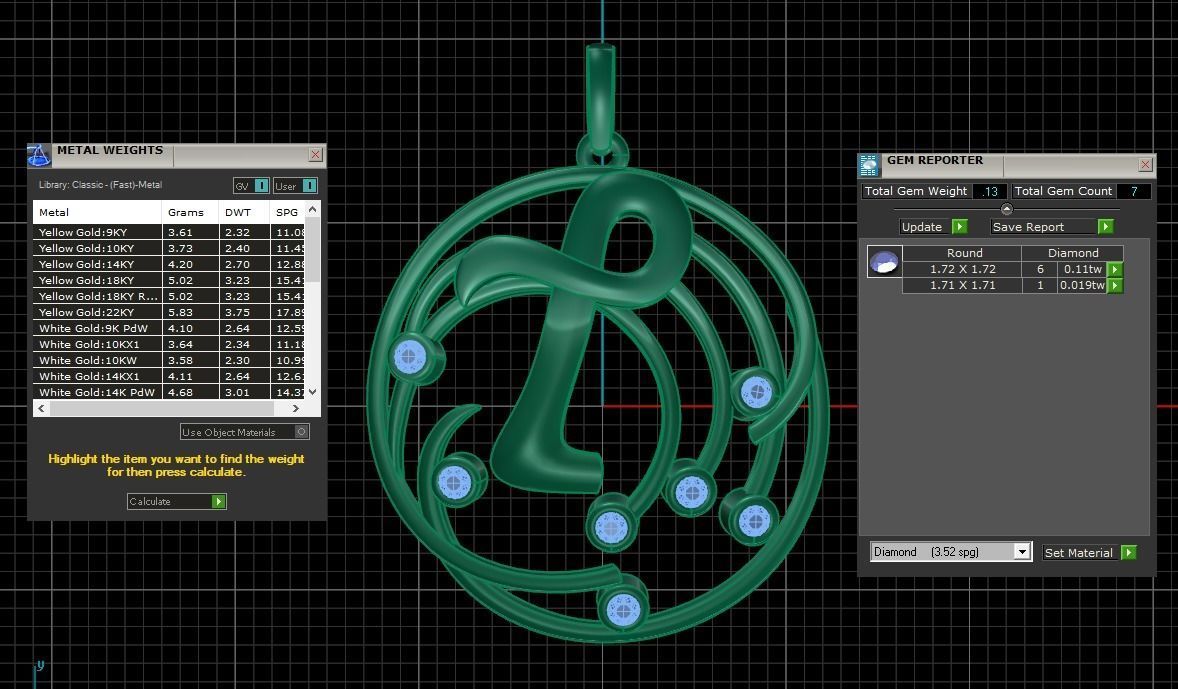Click the Update button in Gem Reporter

pyautogui.click(x=933, y=227)
